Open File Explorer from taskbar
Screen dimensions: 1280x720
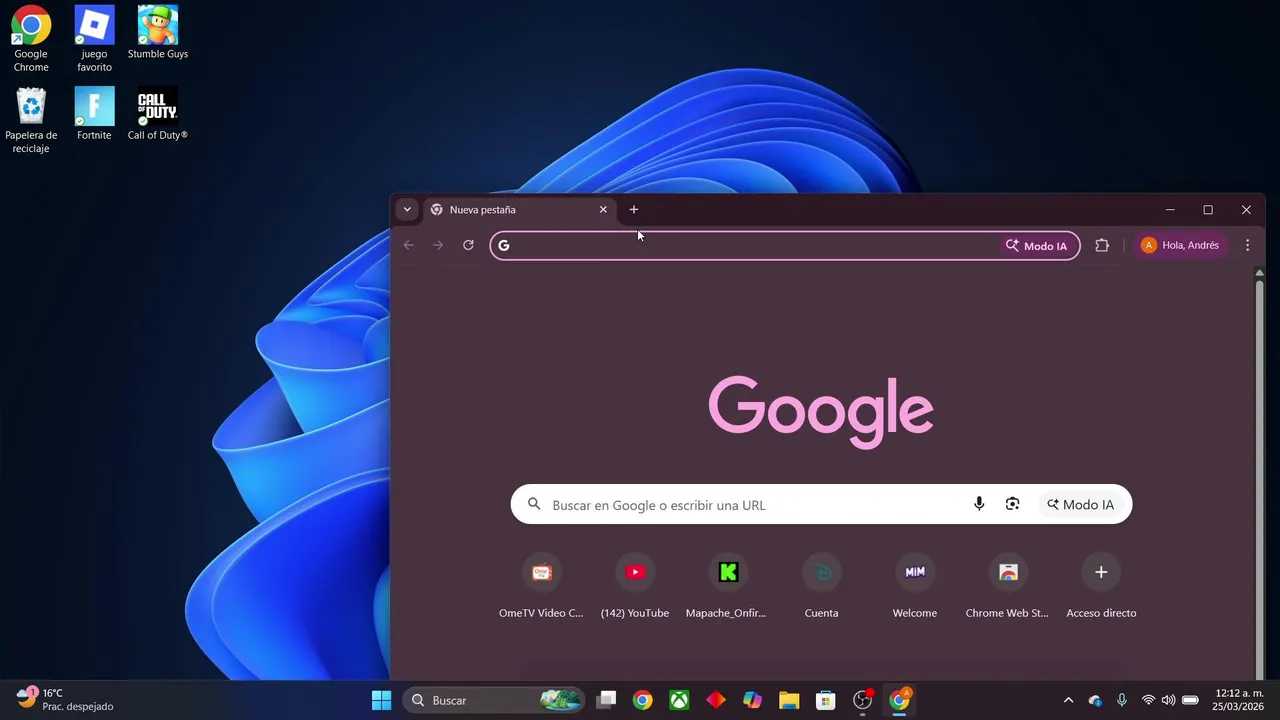(x=789, y=700)
